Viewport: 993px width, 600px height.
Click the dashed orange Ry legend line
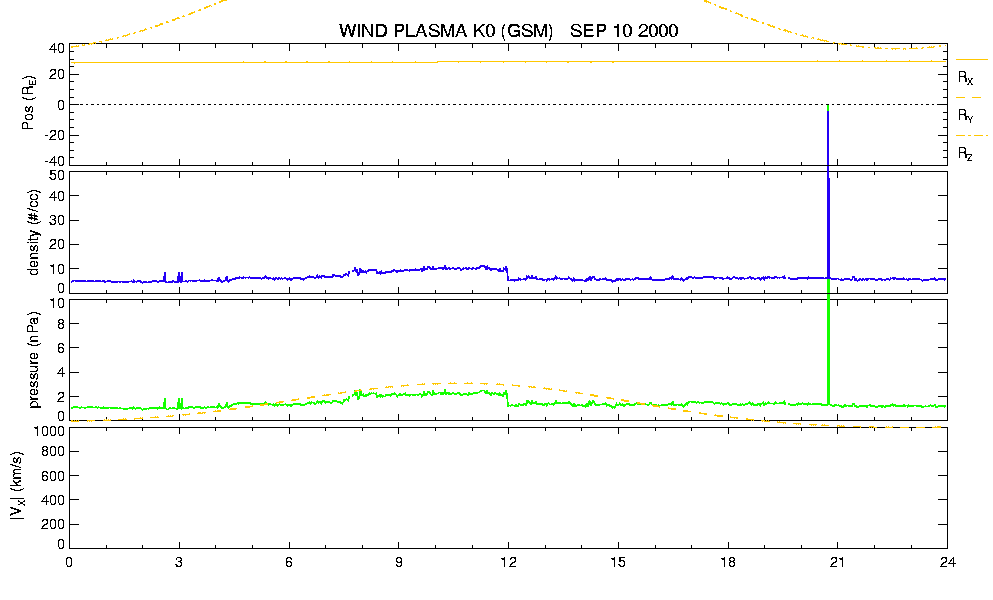tap(969, 98)
